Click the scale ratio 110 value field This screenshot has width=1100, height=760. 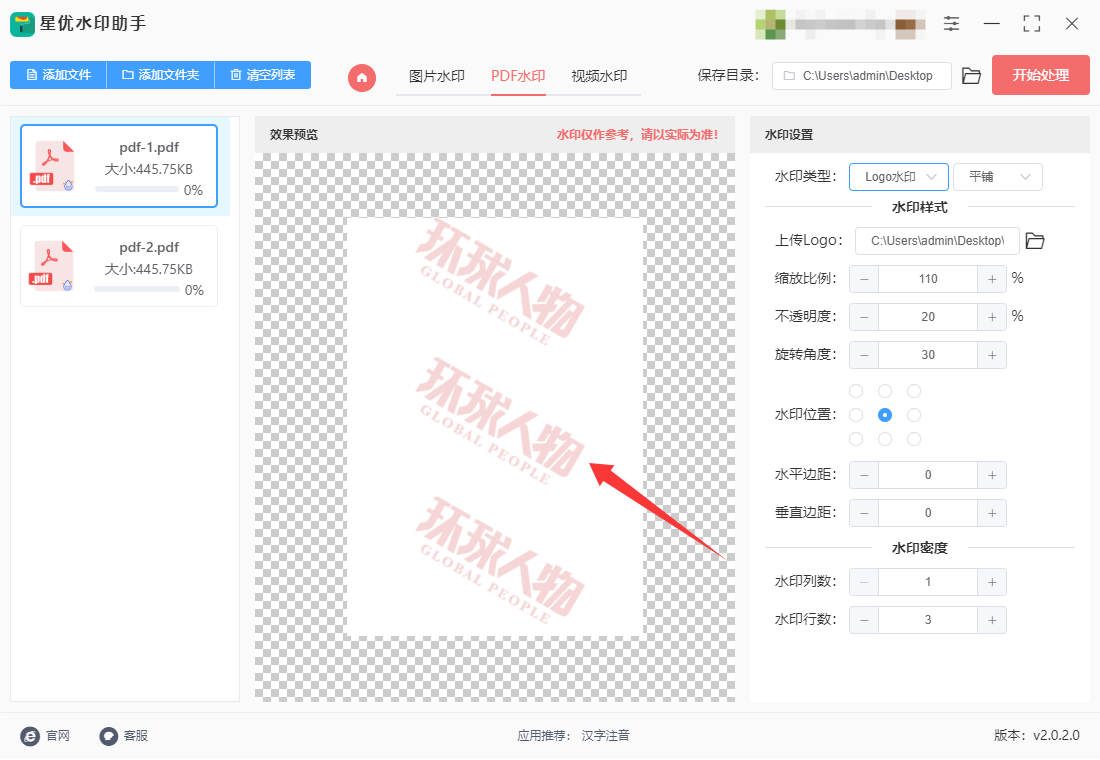pos(928,279)
